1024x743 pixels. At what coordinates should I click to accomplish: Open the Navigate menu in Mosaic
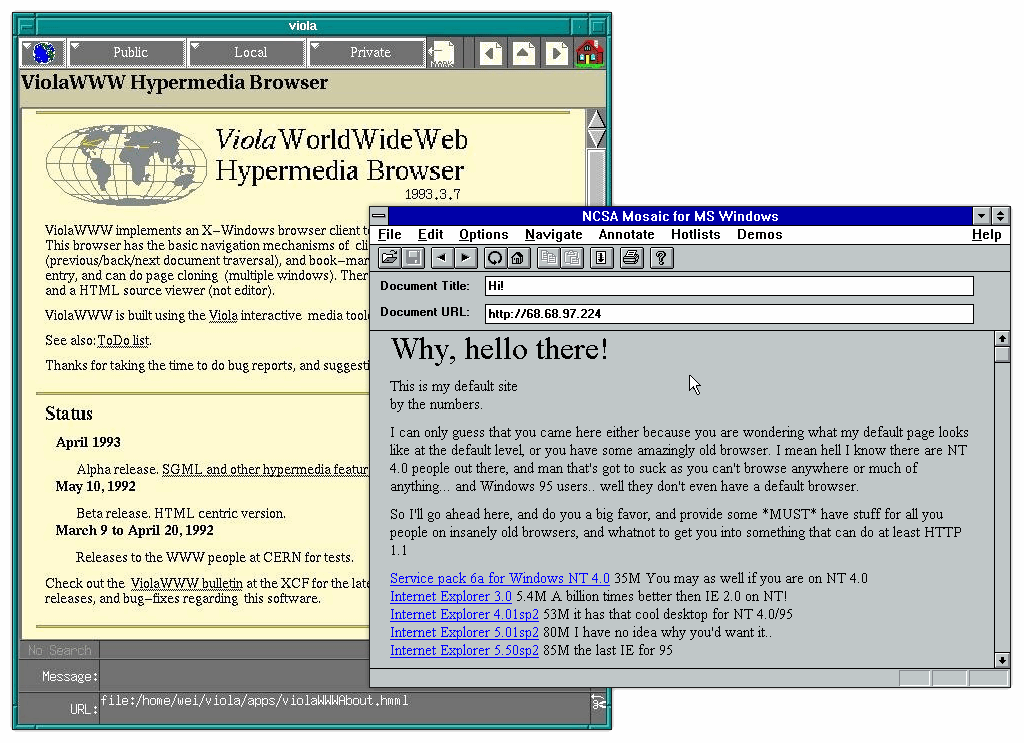click(x=554, y=234)
